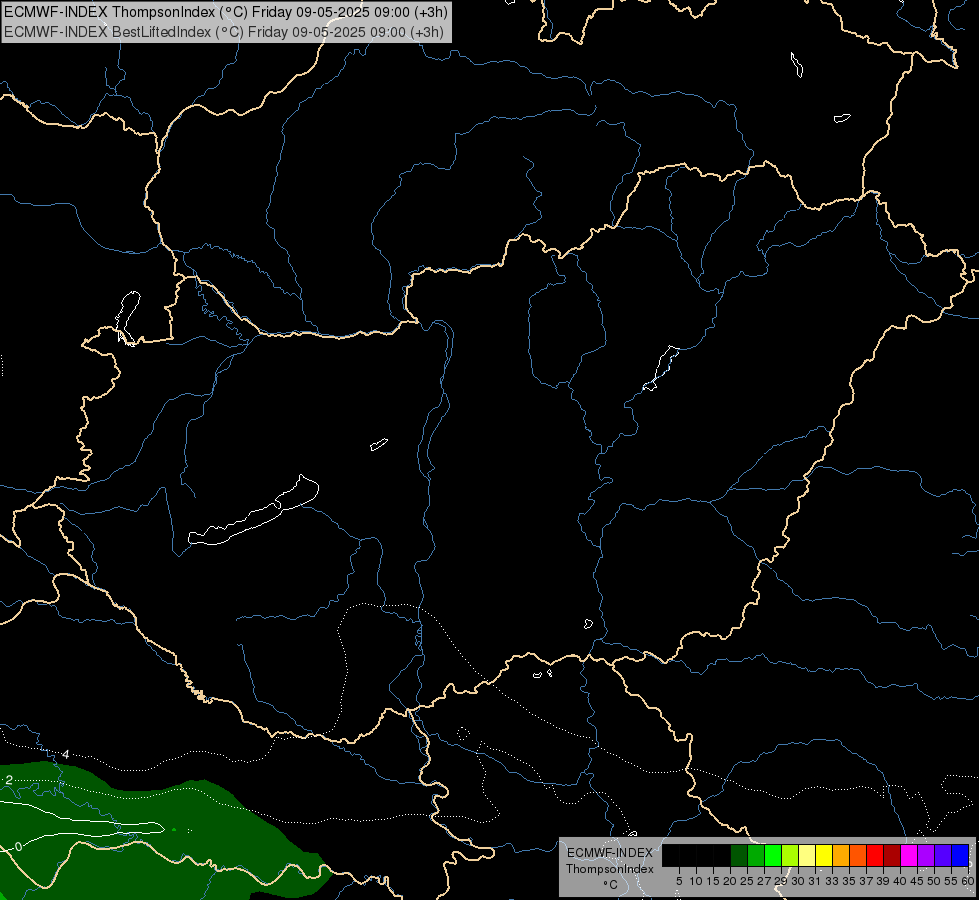Select the dark red 39–40 legend swatch
The height and width of the screenshot is (900, 979).
click(892, 855)
